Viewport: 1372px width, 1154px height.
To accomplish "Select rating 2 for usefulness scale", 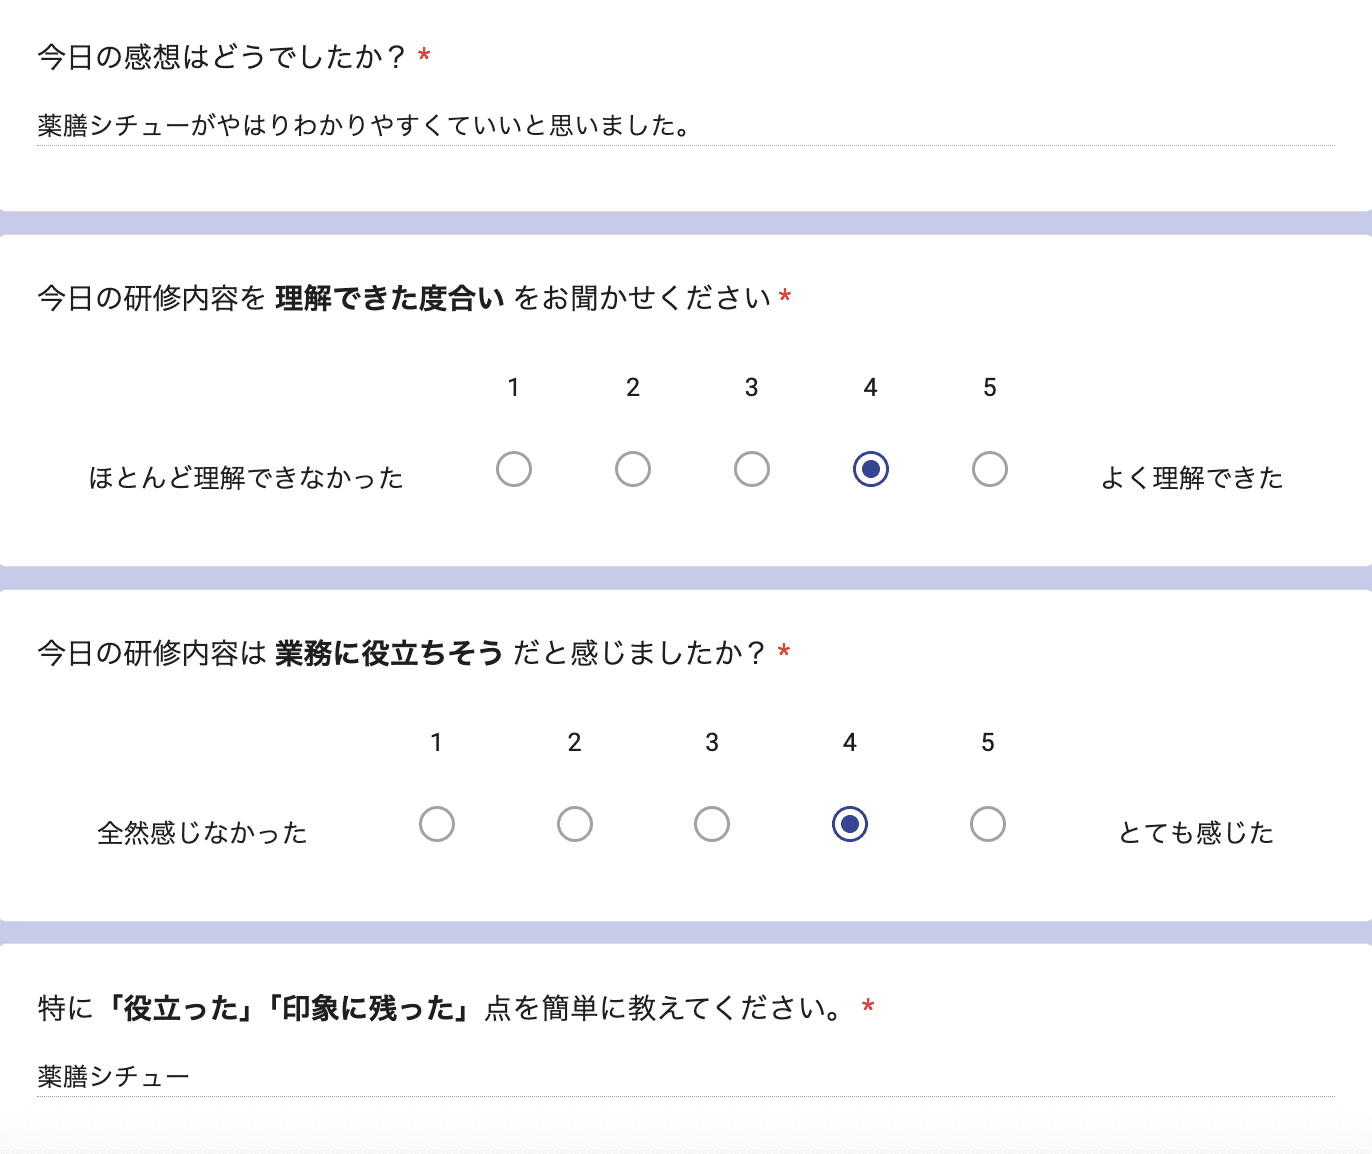I will pyautogui.click(x=574, y=823).
